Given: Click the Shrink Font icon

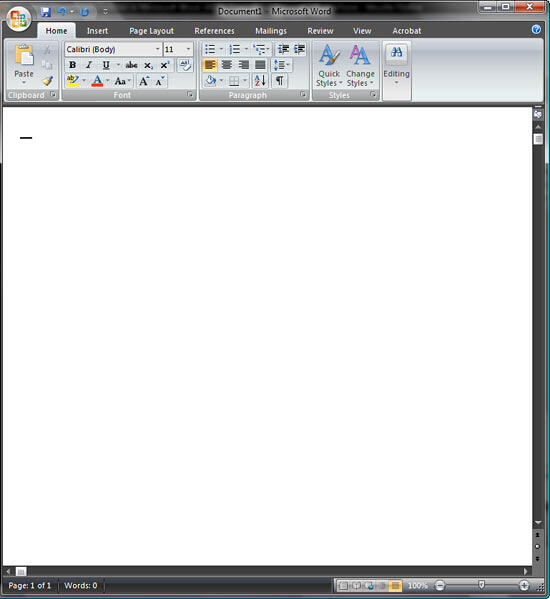Looking at the screenshot, I should tap(160, 81).
